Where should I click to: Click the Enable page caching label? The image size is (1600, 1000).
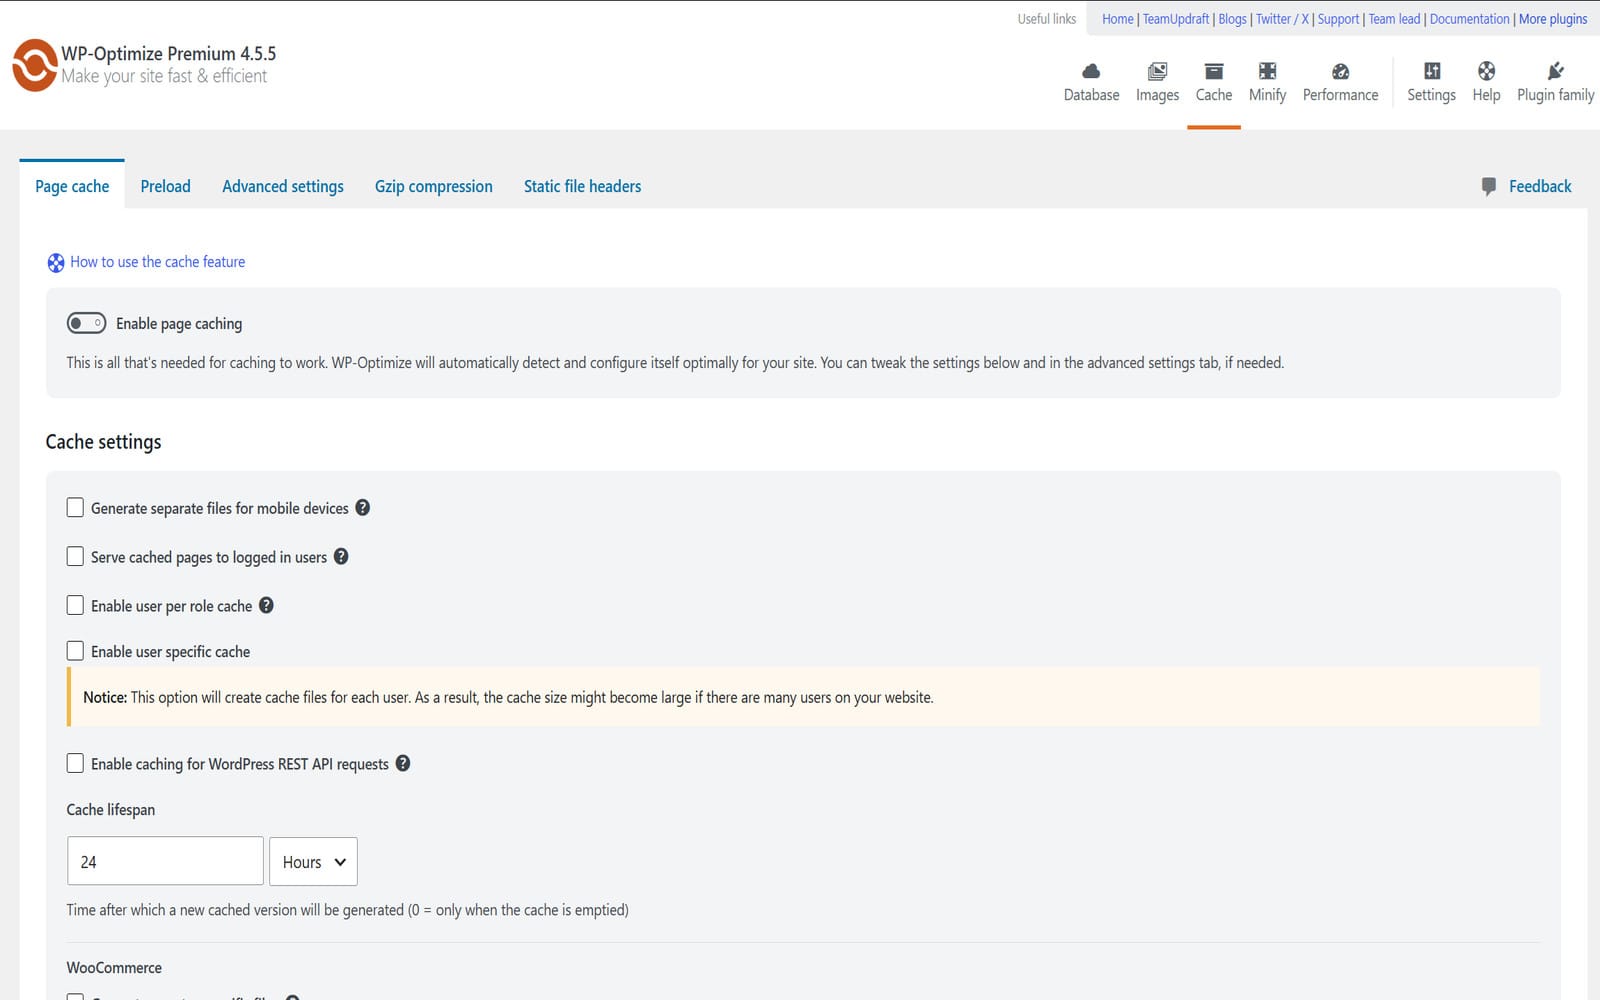pyautogui.click(x=179, y=324)
